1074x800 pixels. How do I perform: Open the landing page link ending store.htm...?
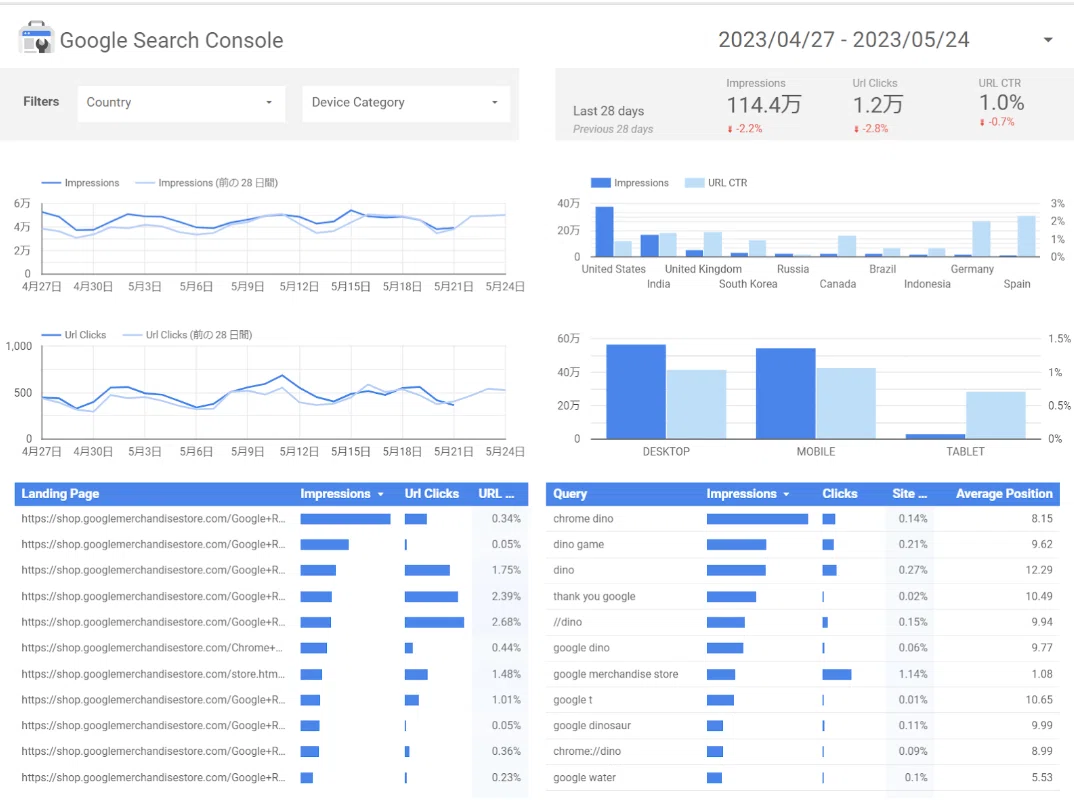(153, 674)
